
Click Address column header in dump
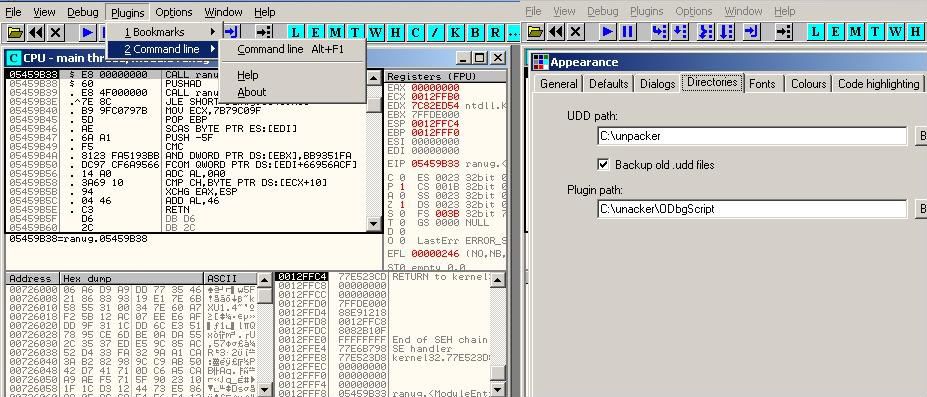[33, 278]
